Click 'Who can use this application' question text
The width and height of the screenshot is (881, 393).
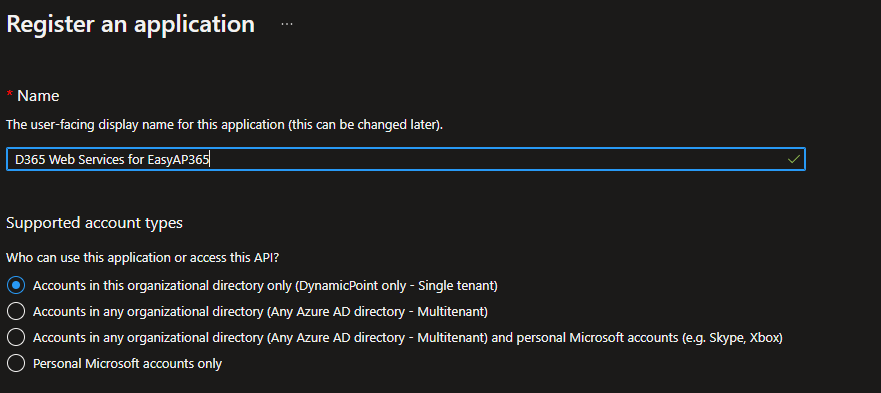pyautogui.click(x=143, y=258)
